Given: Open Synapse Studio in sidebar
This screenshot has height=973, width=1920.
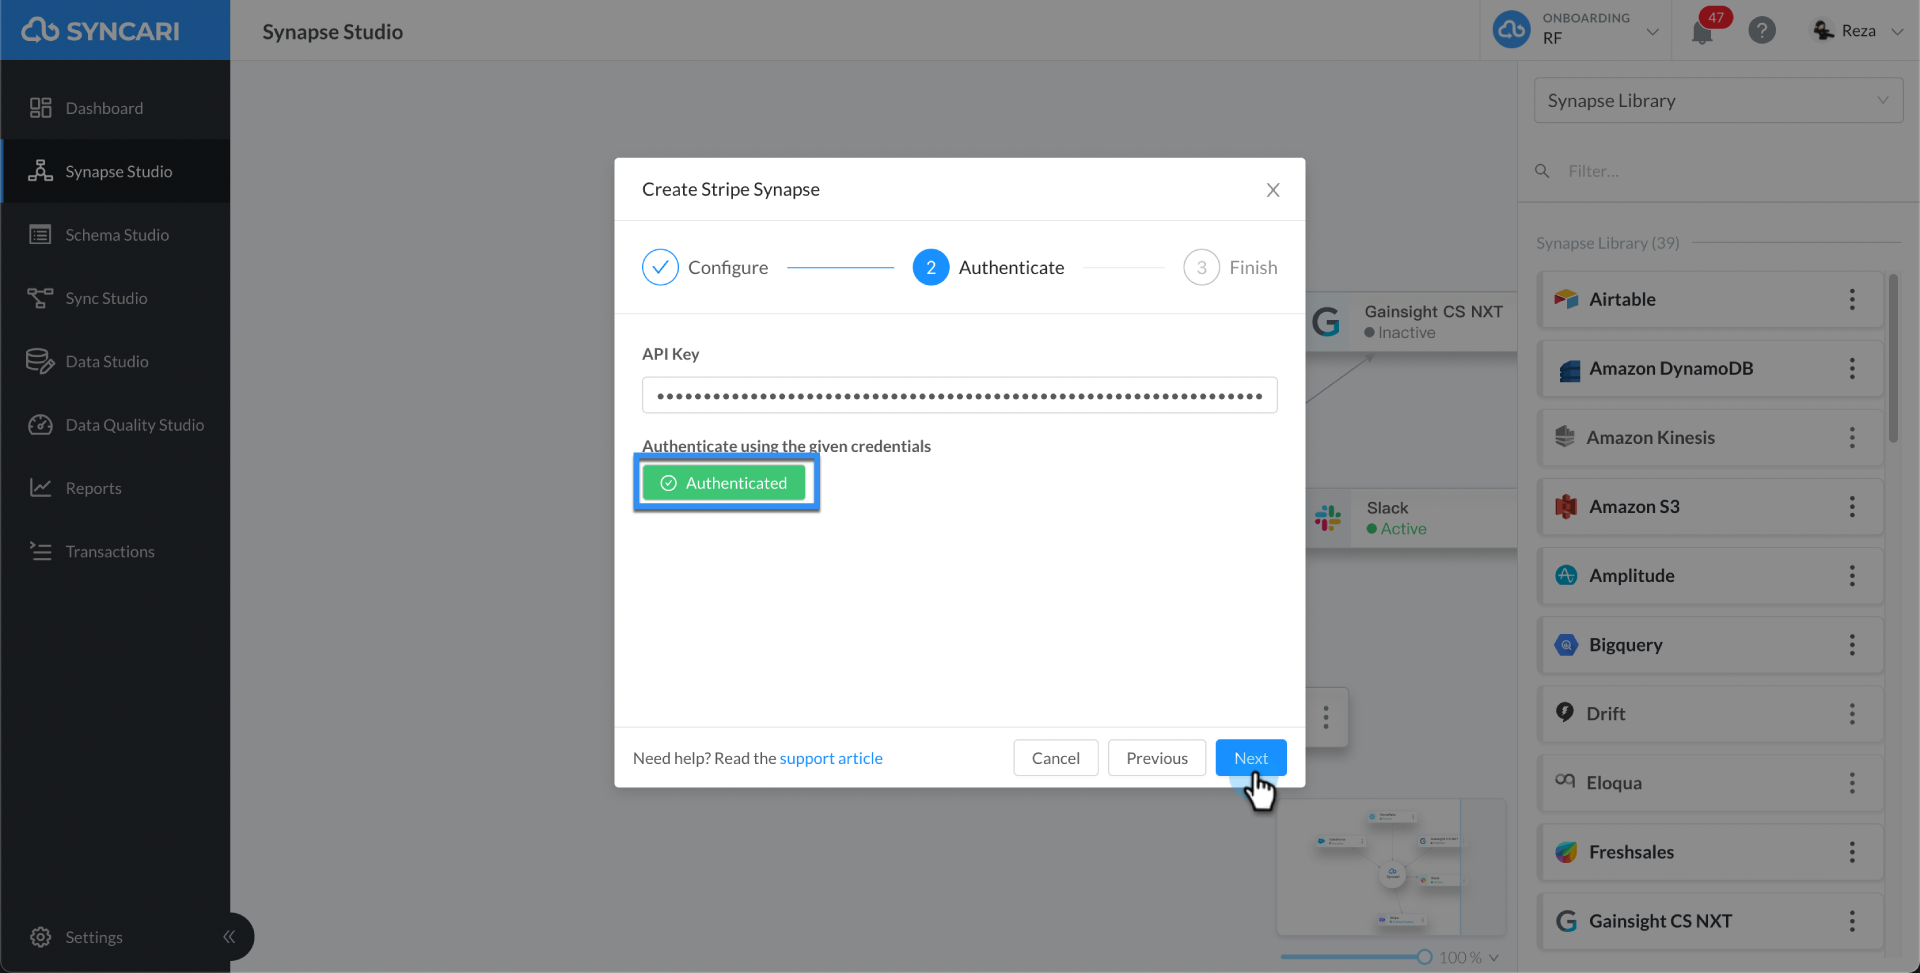Looking at the screenshot, I should coord(115,171).
